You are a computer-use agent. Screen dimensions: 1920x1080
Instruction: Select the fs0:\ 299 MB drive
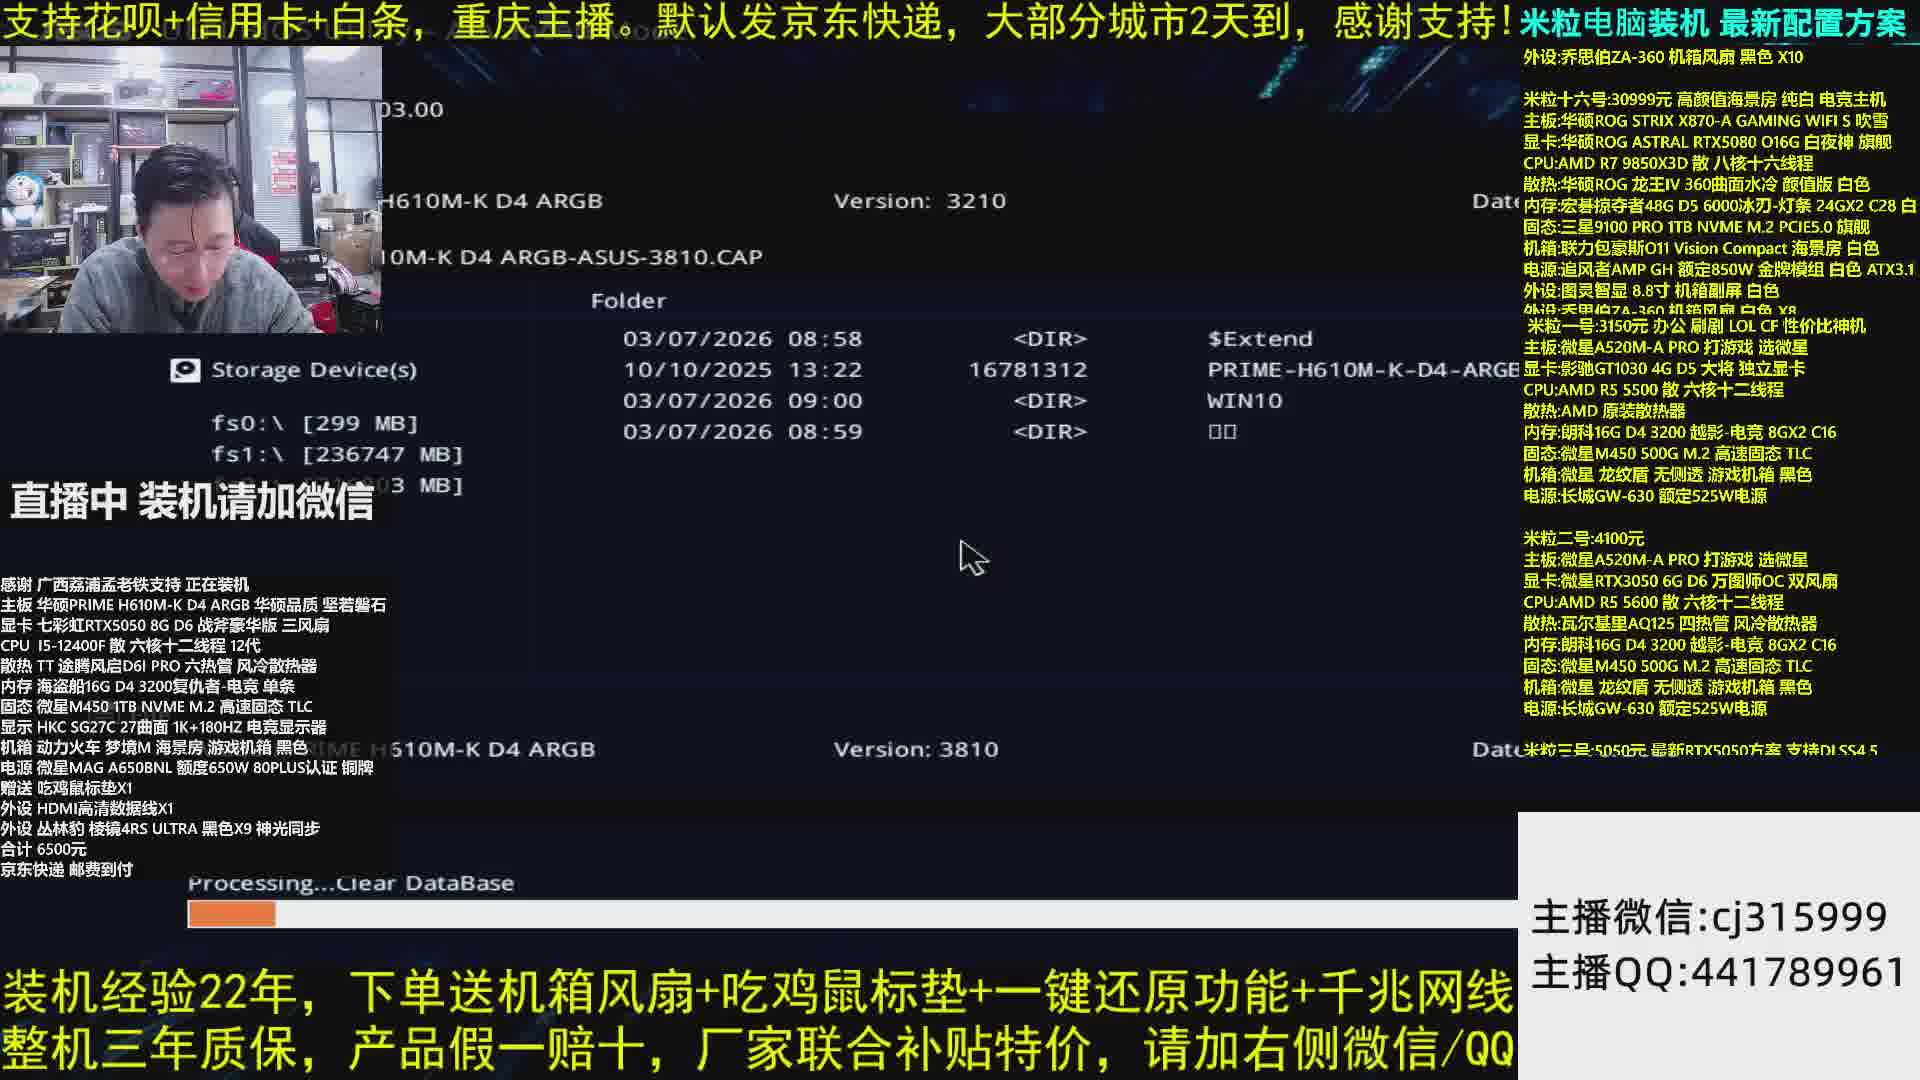pos(314,423)
